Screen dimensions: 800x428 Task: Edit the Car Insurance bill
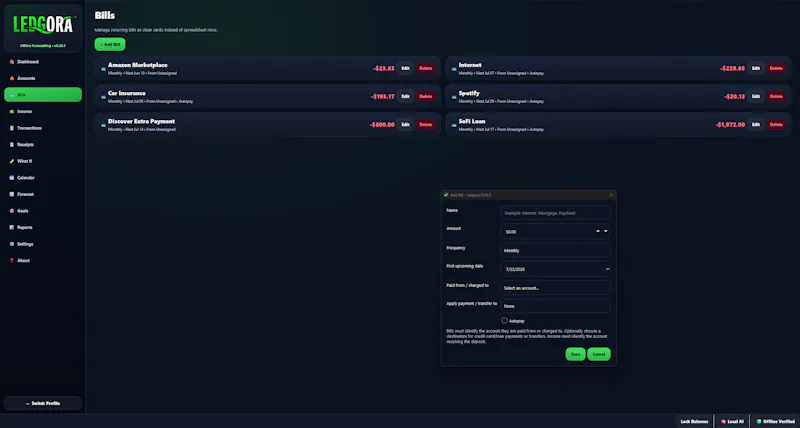coord(405,96)
